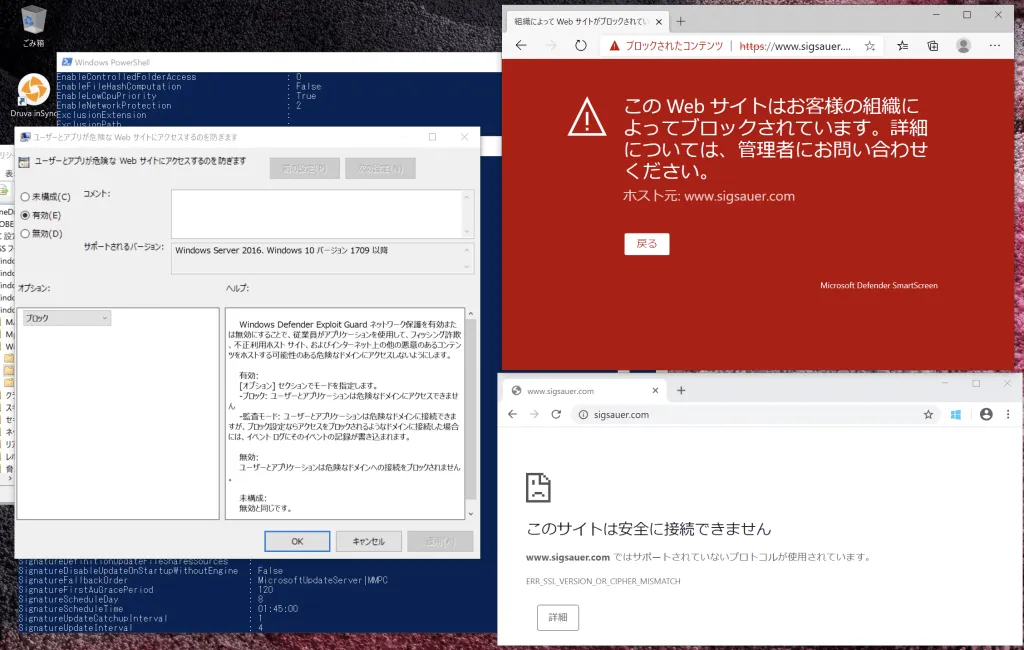1024x650 pixels.
Task: Open the Edge favorites list icon
Action: tap(903, 46)
